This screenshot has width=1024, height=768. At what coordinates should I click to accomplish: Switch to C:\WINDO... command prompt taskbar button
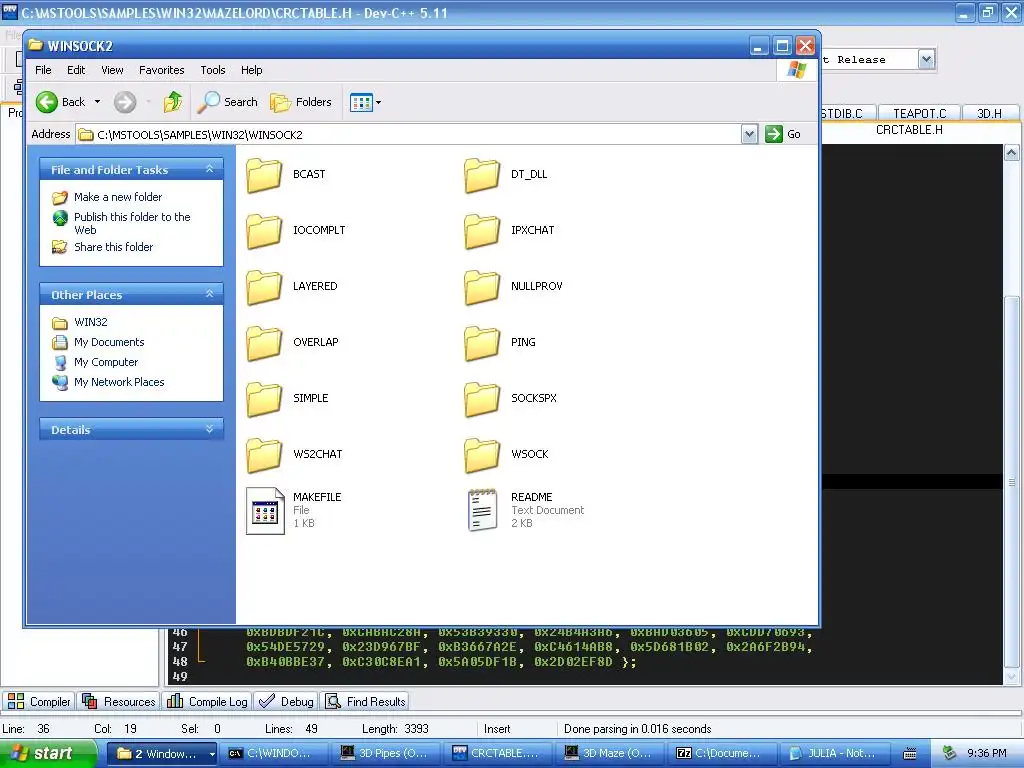(x=274, y=754)
